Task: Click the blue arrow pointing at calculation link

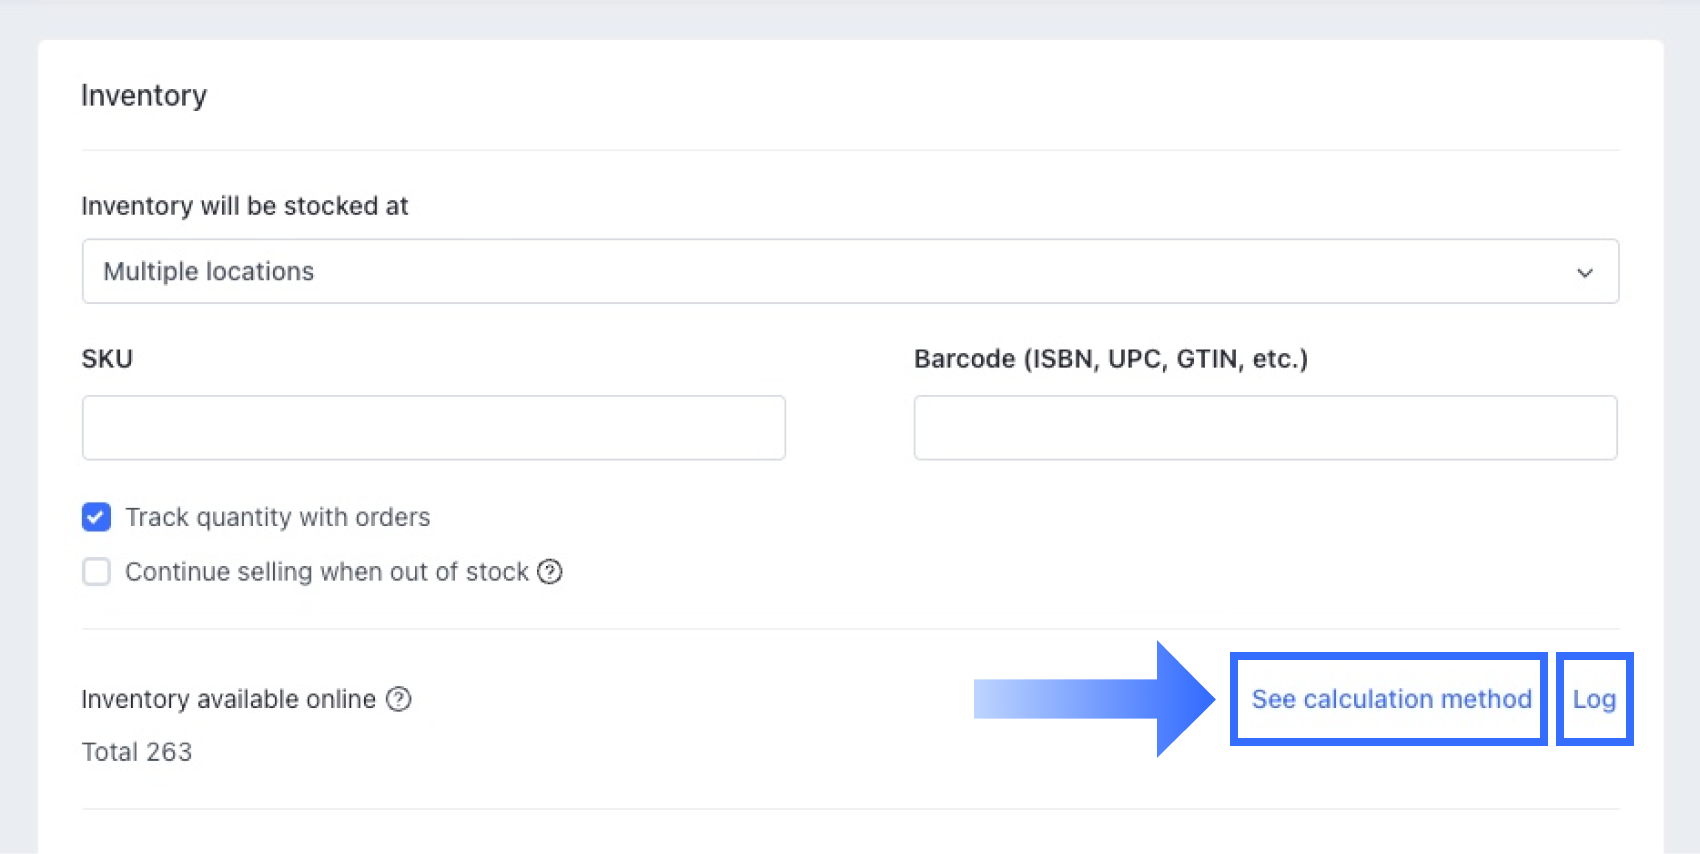Action: (1094, 699)
